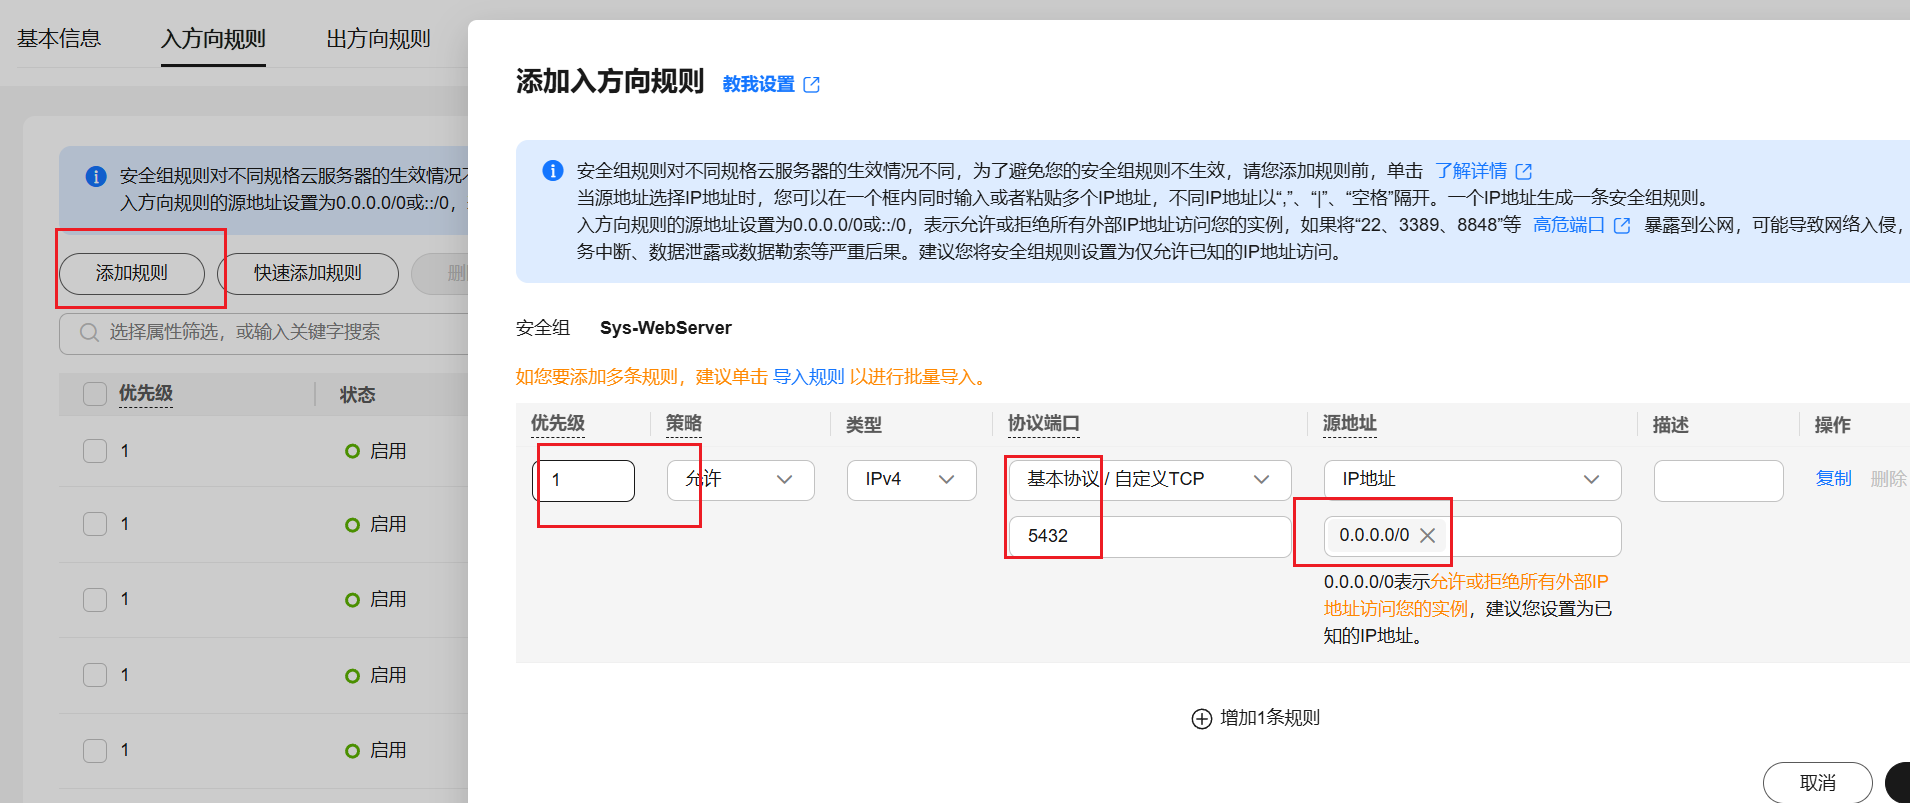Viewport: 1910px width, 803px height.
Task: Check the last visible rule row checkbox
Action: (95, 750)
